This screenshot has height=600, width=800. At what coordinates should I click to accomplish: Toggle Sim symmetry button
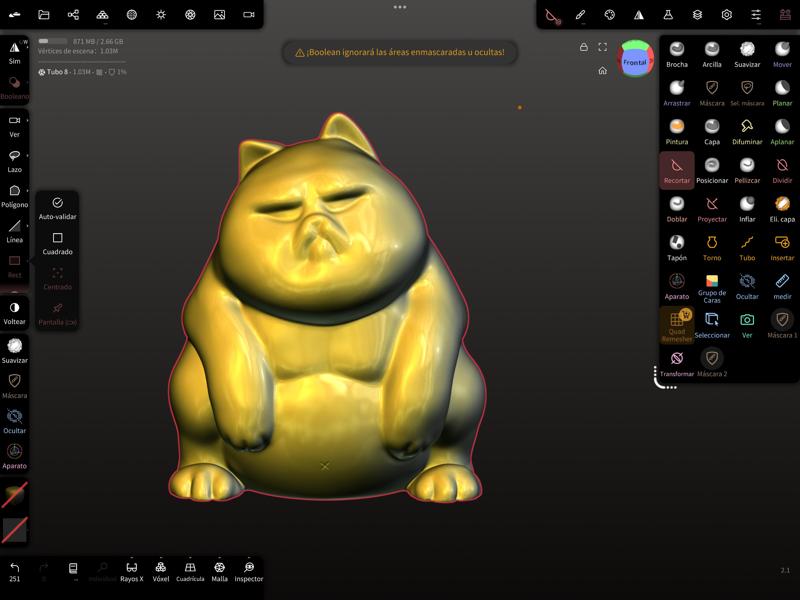coord(14,53)
